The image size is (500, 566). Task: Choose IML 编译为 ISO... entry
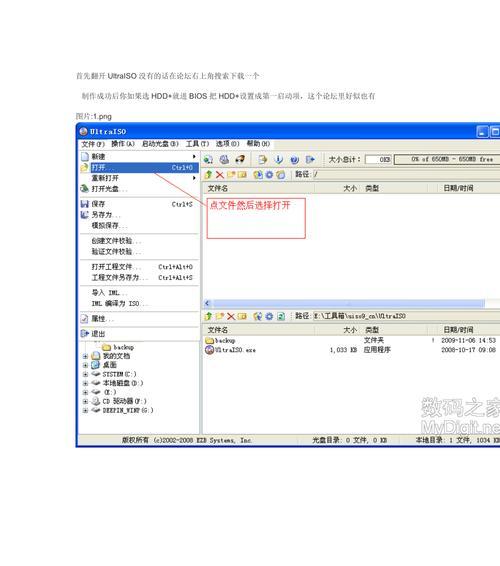(x=139, y=304)
